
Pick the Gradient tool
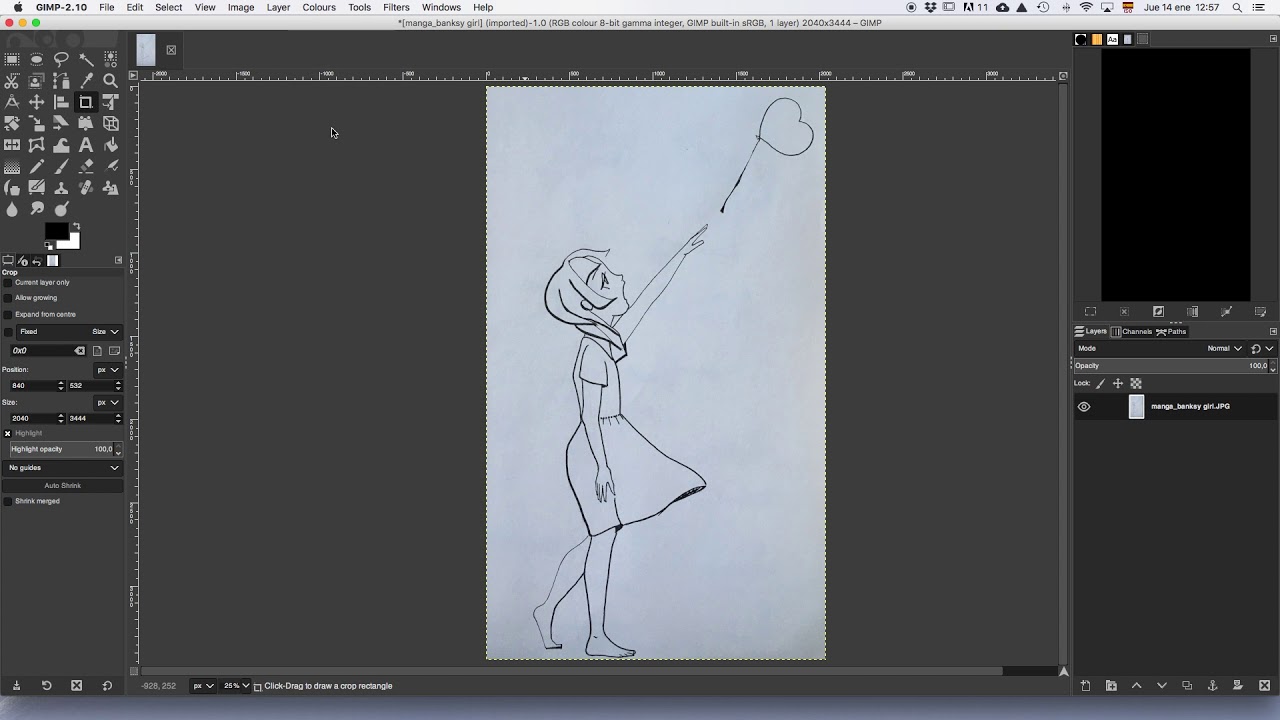click(x=12, y=167)
